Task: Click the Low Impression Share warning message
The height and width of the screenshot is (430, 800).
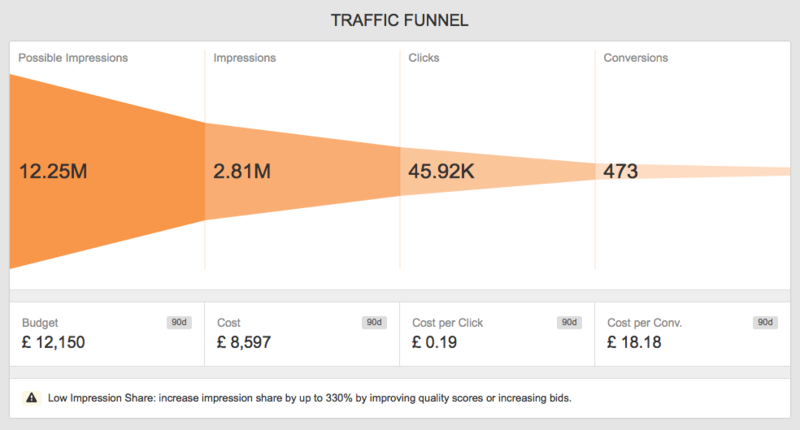Action: (310, 398)
